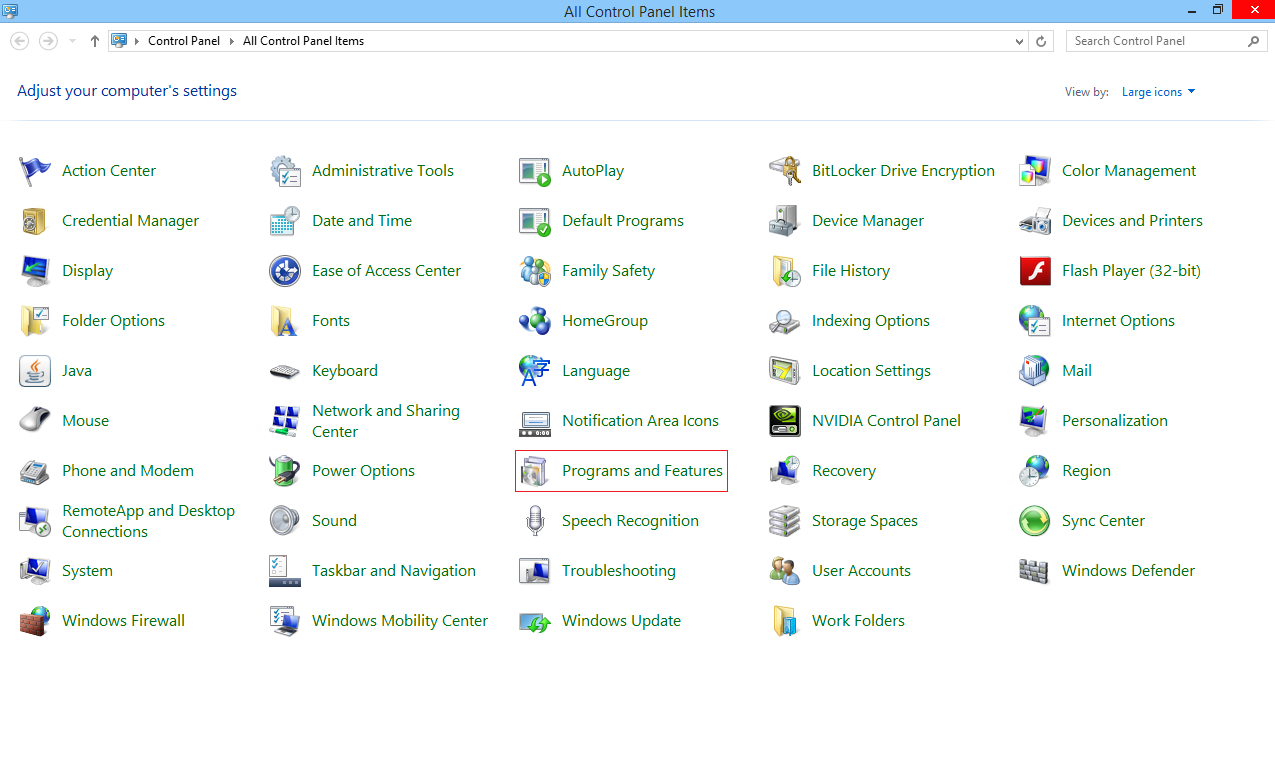Click the Control Panel breadcrumb segment

coord(184,41)
